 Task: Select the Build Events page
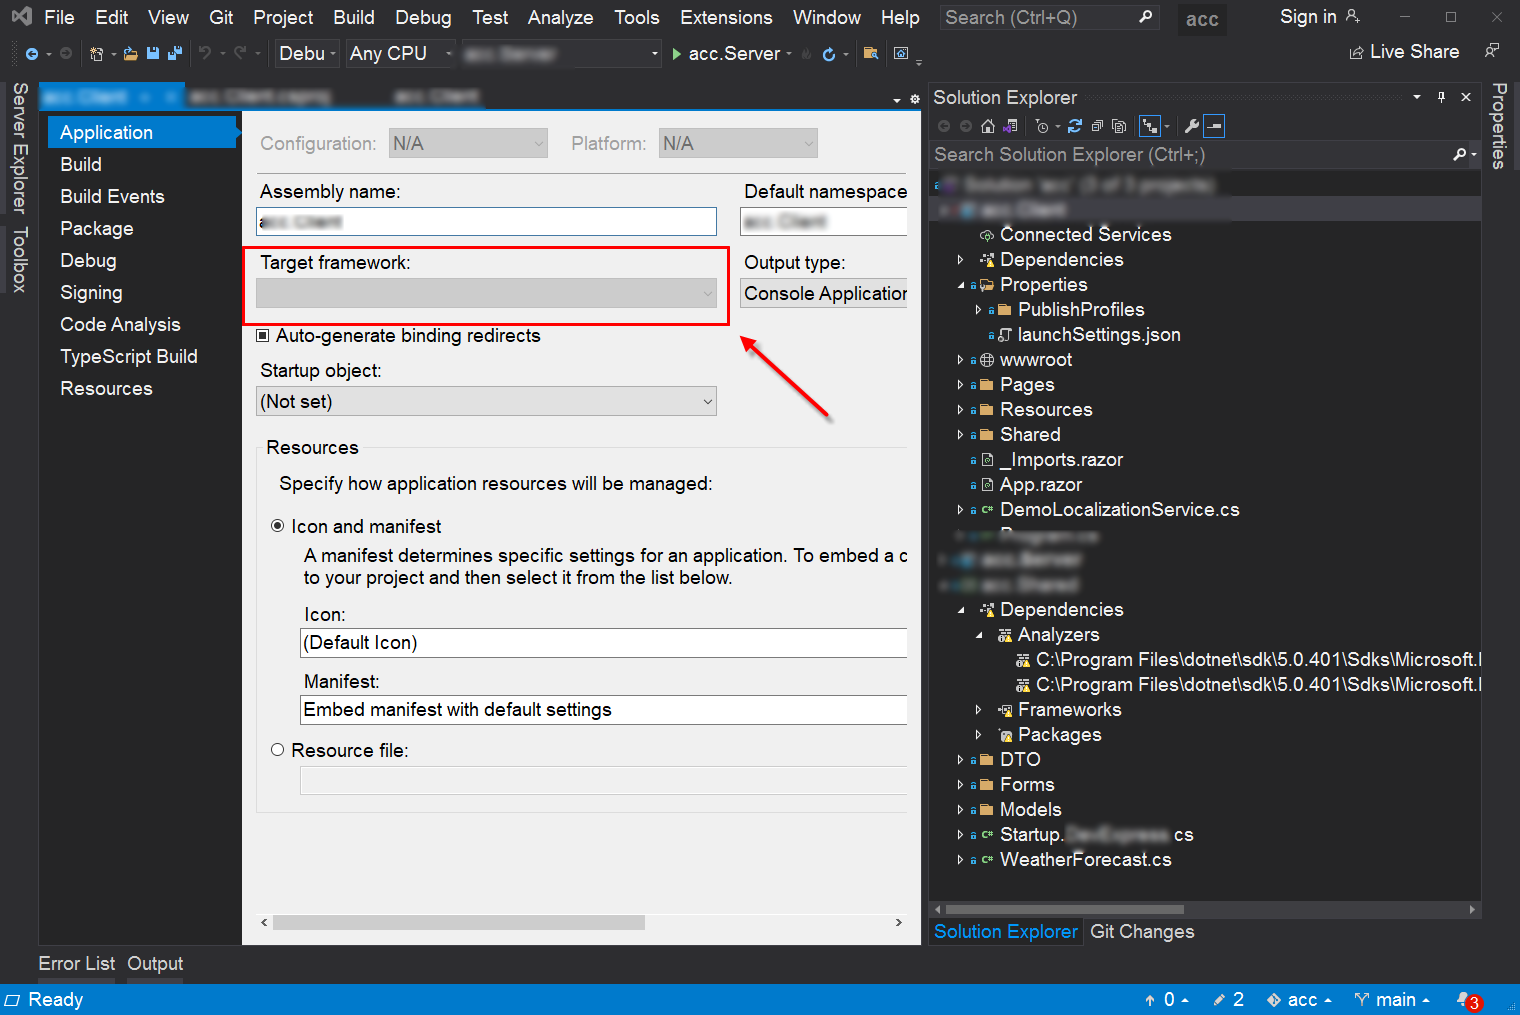click(112, 196)
